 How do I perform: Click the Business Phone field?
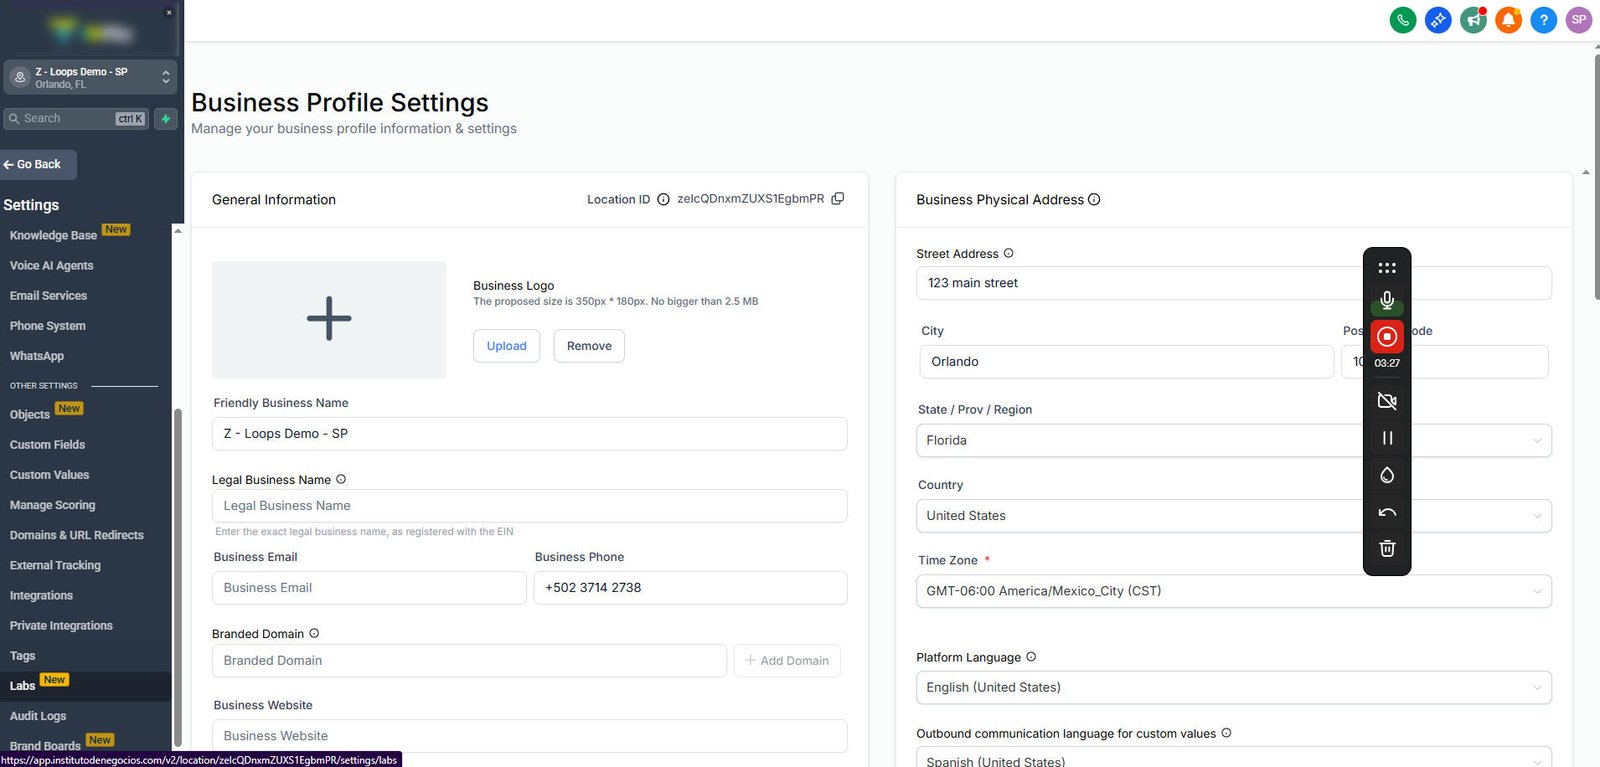pos(691,588)
